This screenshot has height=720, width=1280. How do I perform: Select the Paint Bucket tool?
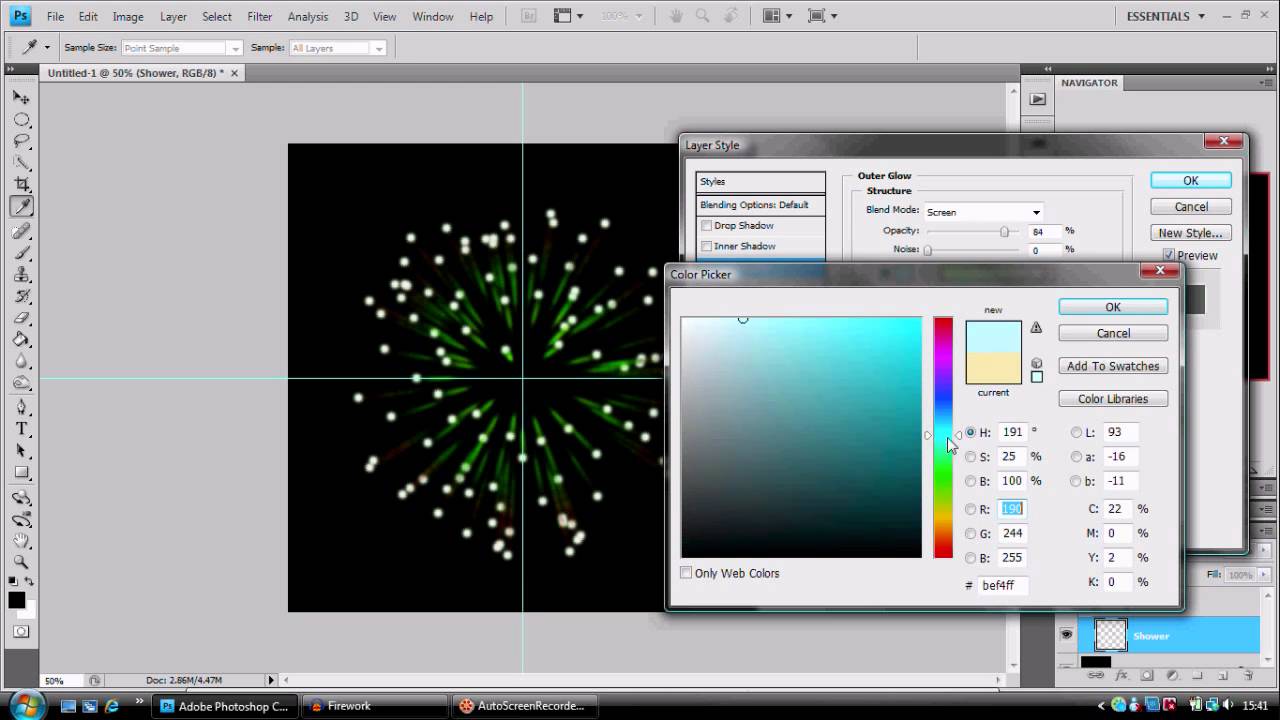tap(21, 340)
